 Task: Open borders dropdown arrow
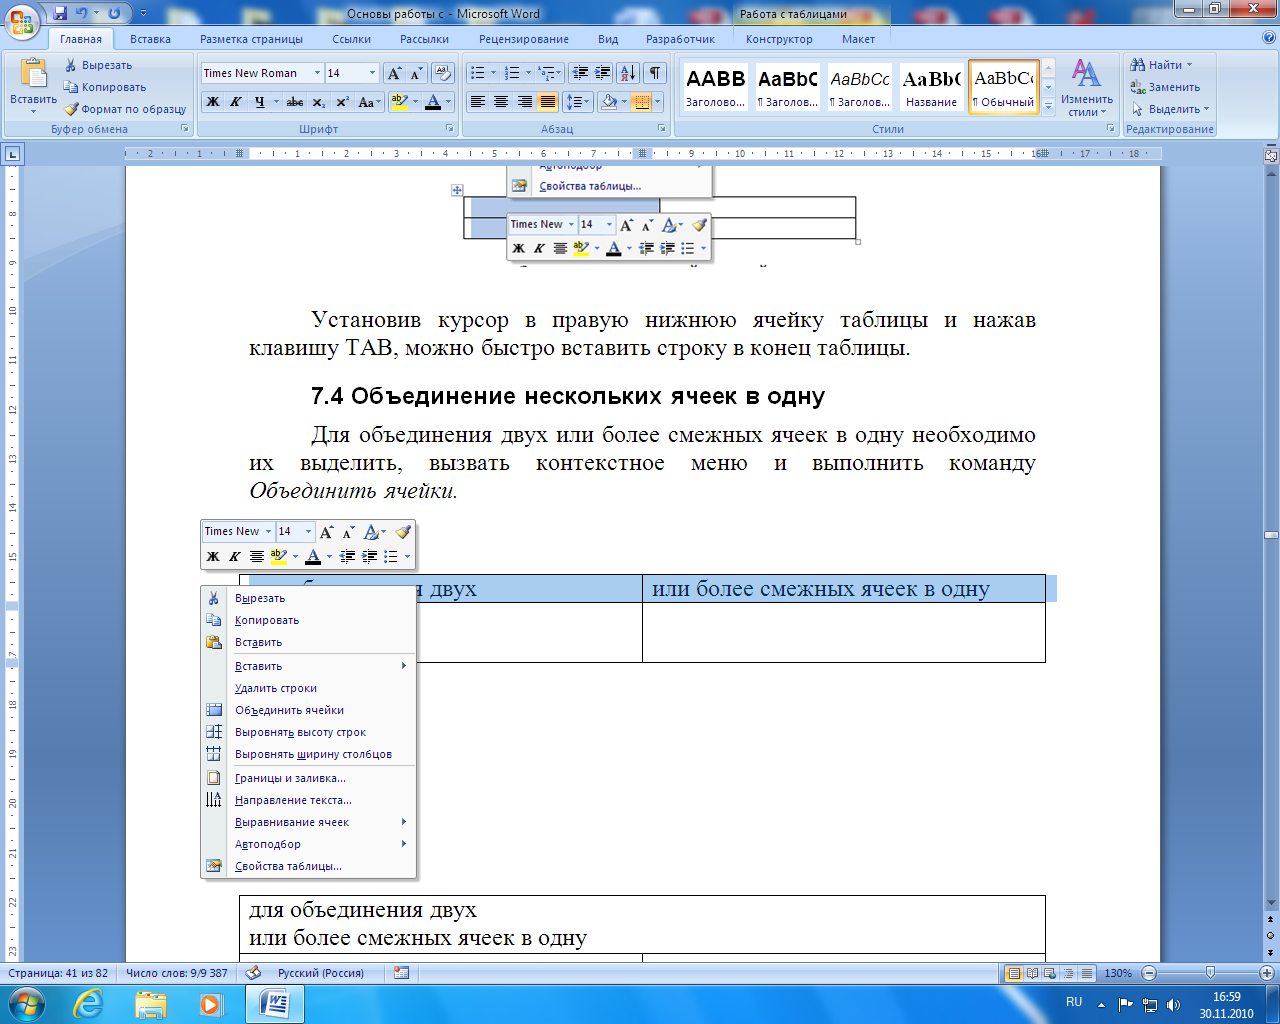tap(655, 102)
